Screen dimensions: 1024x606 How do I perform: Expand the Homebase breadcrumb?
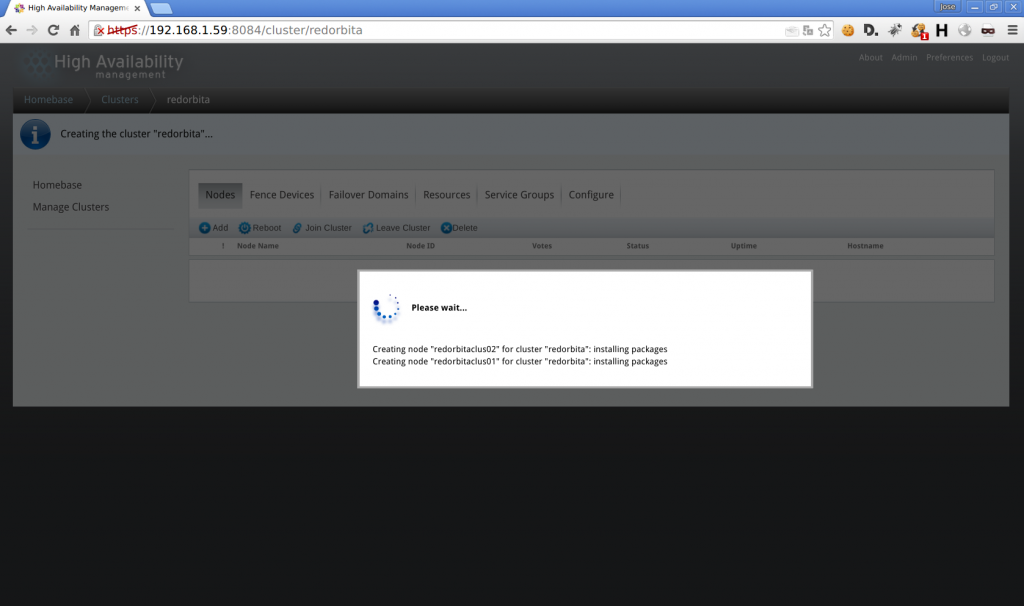point(48,99)
